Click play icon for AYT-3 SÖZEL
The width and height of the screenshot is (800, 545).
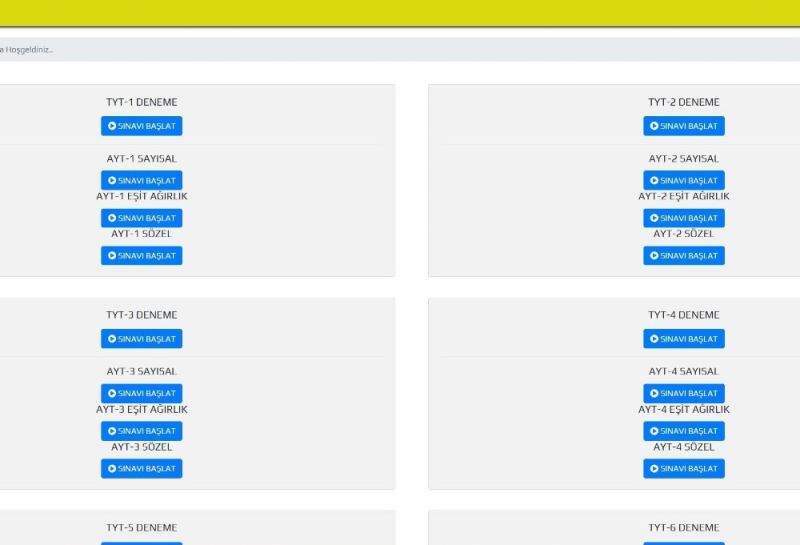click(x=112, y=469)
